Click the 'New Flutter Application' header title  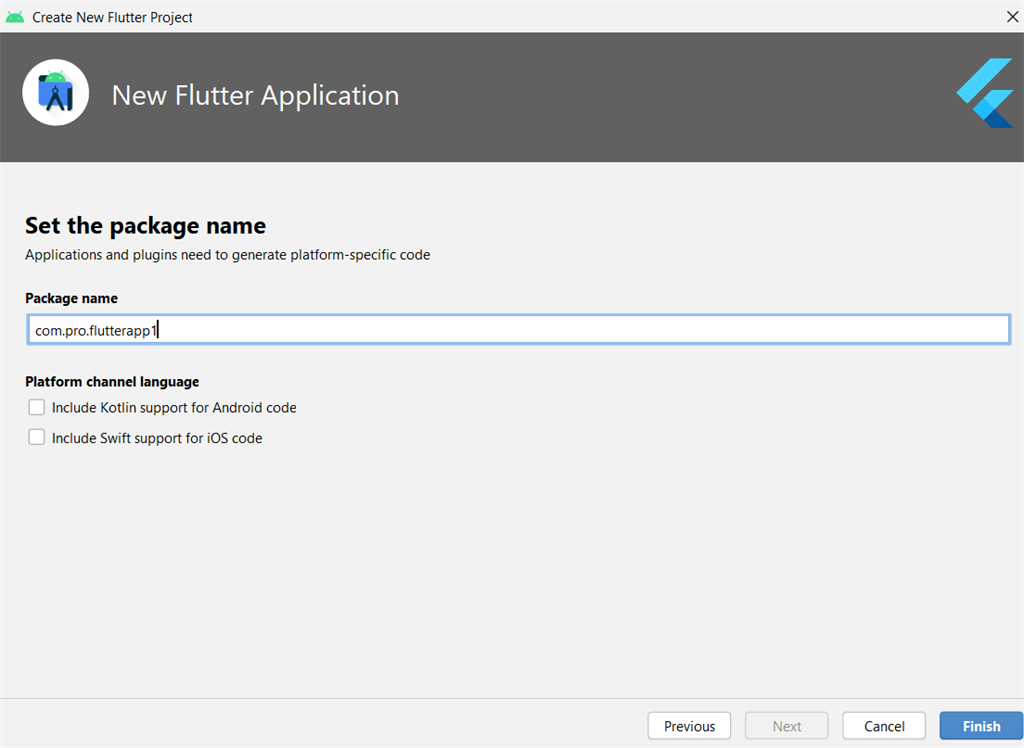[x=255, y=96]
